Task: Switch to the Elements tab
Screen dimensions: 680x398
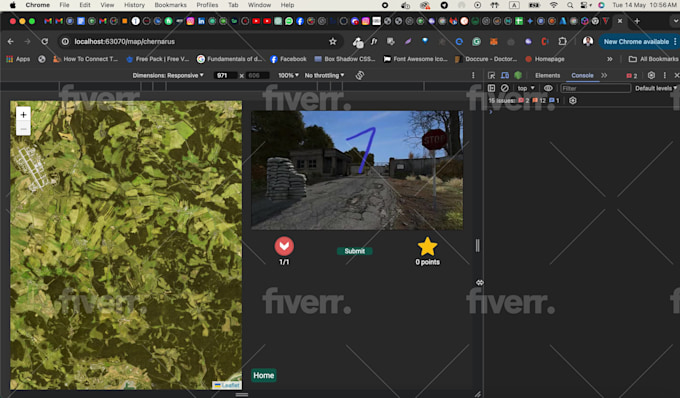Action: pos(547,75)
